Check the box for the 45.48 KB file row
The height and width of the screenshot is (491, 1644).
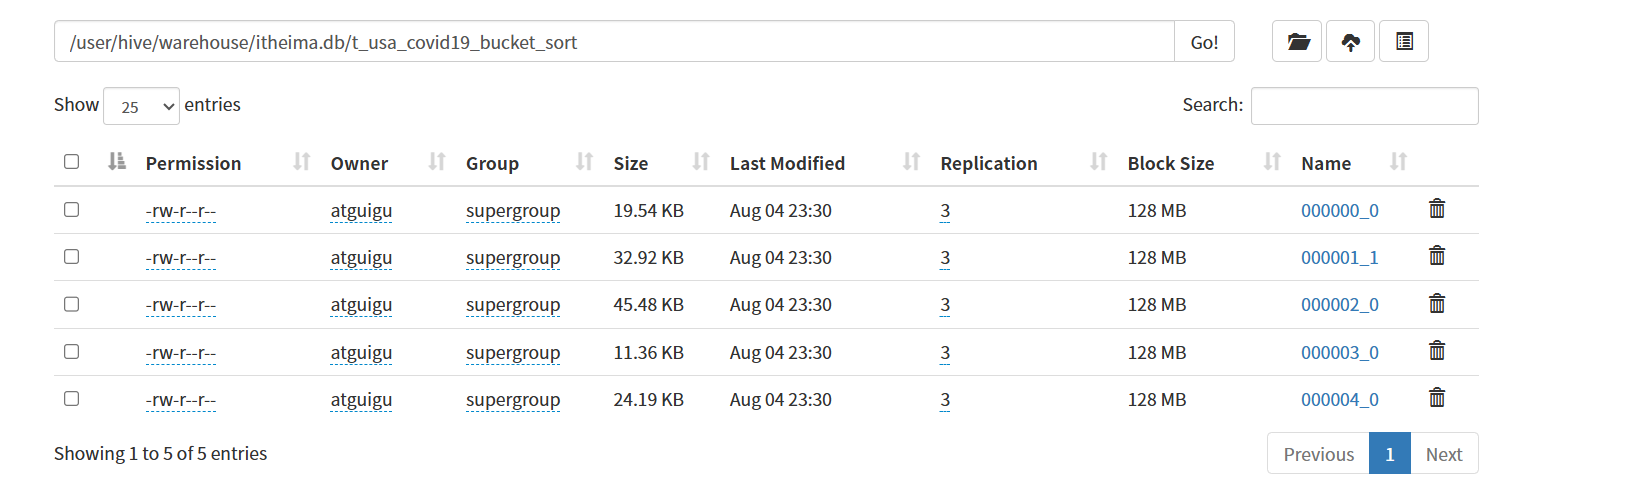71,304
